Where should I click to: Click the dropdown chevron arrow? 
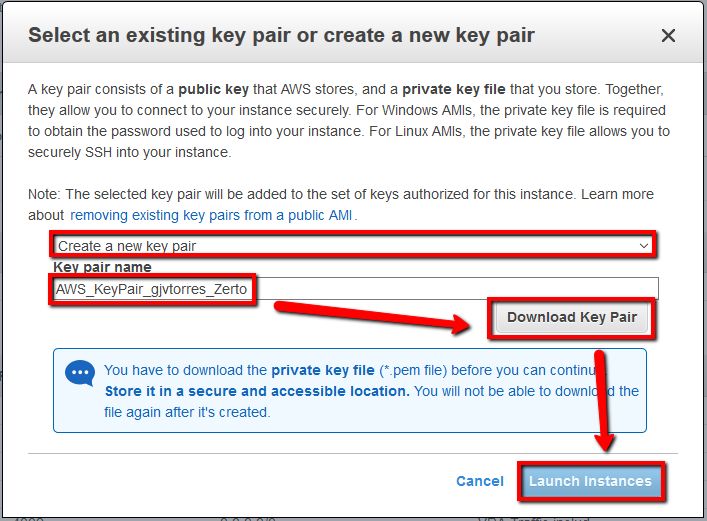click(x=643, y=246)
